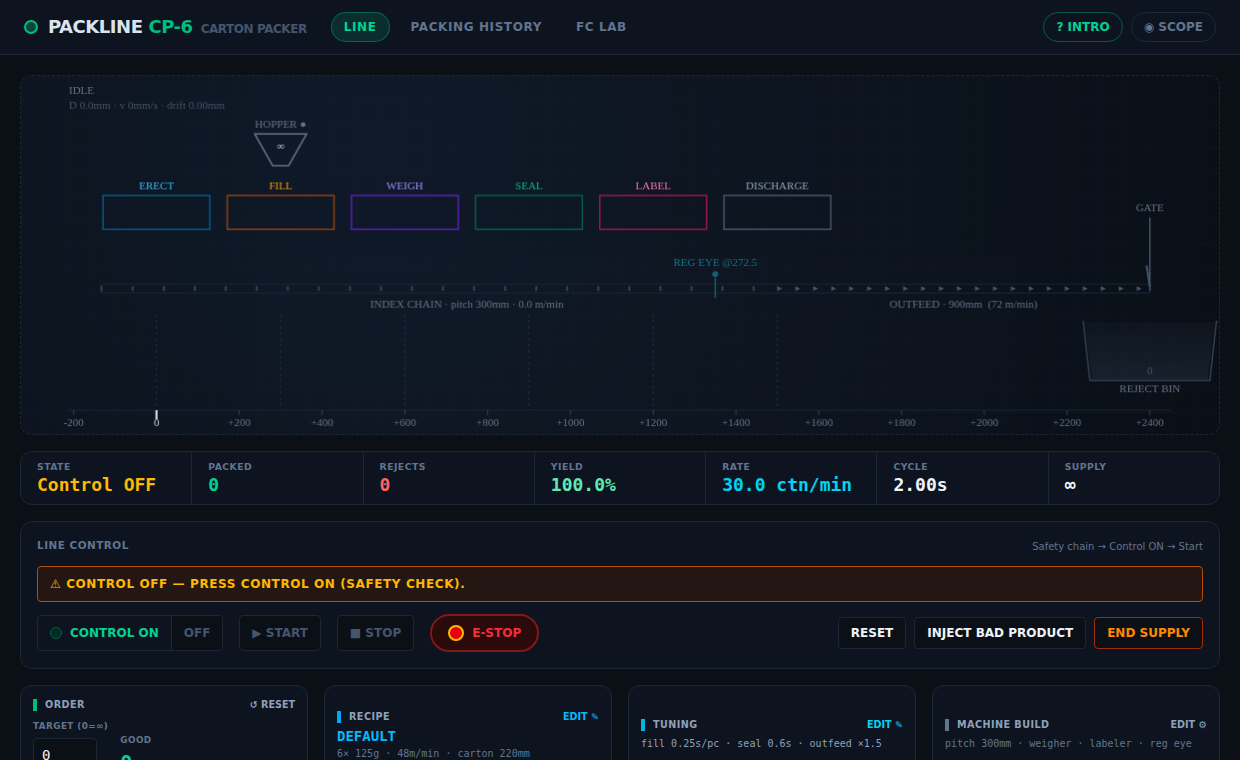Click the 2.00s CYCLE value
Screen dimensions: 1240x760
click(920, 485)
